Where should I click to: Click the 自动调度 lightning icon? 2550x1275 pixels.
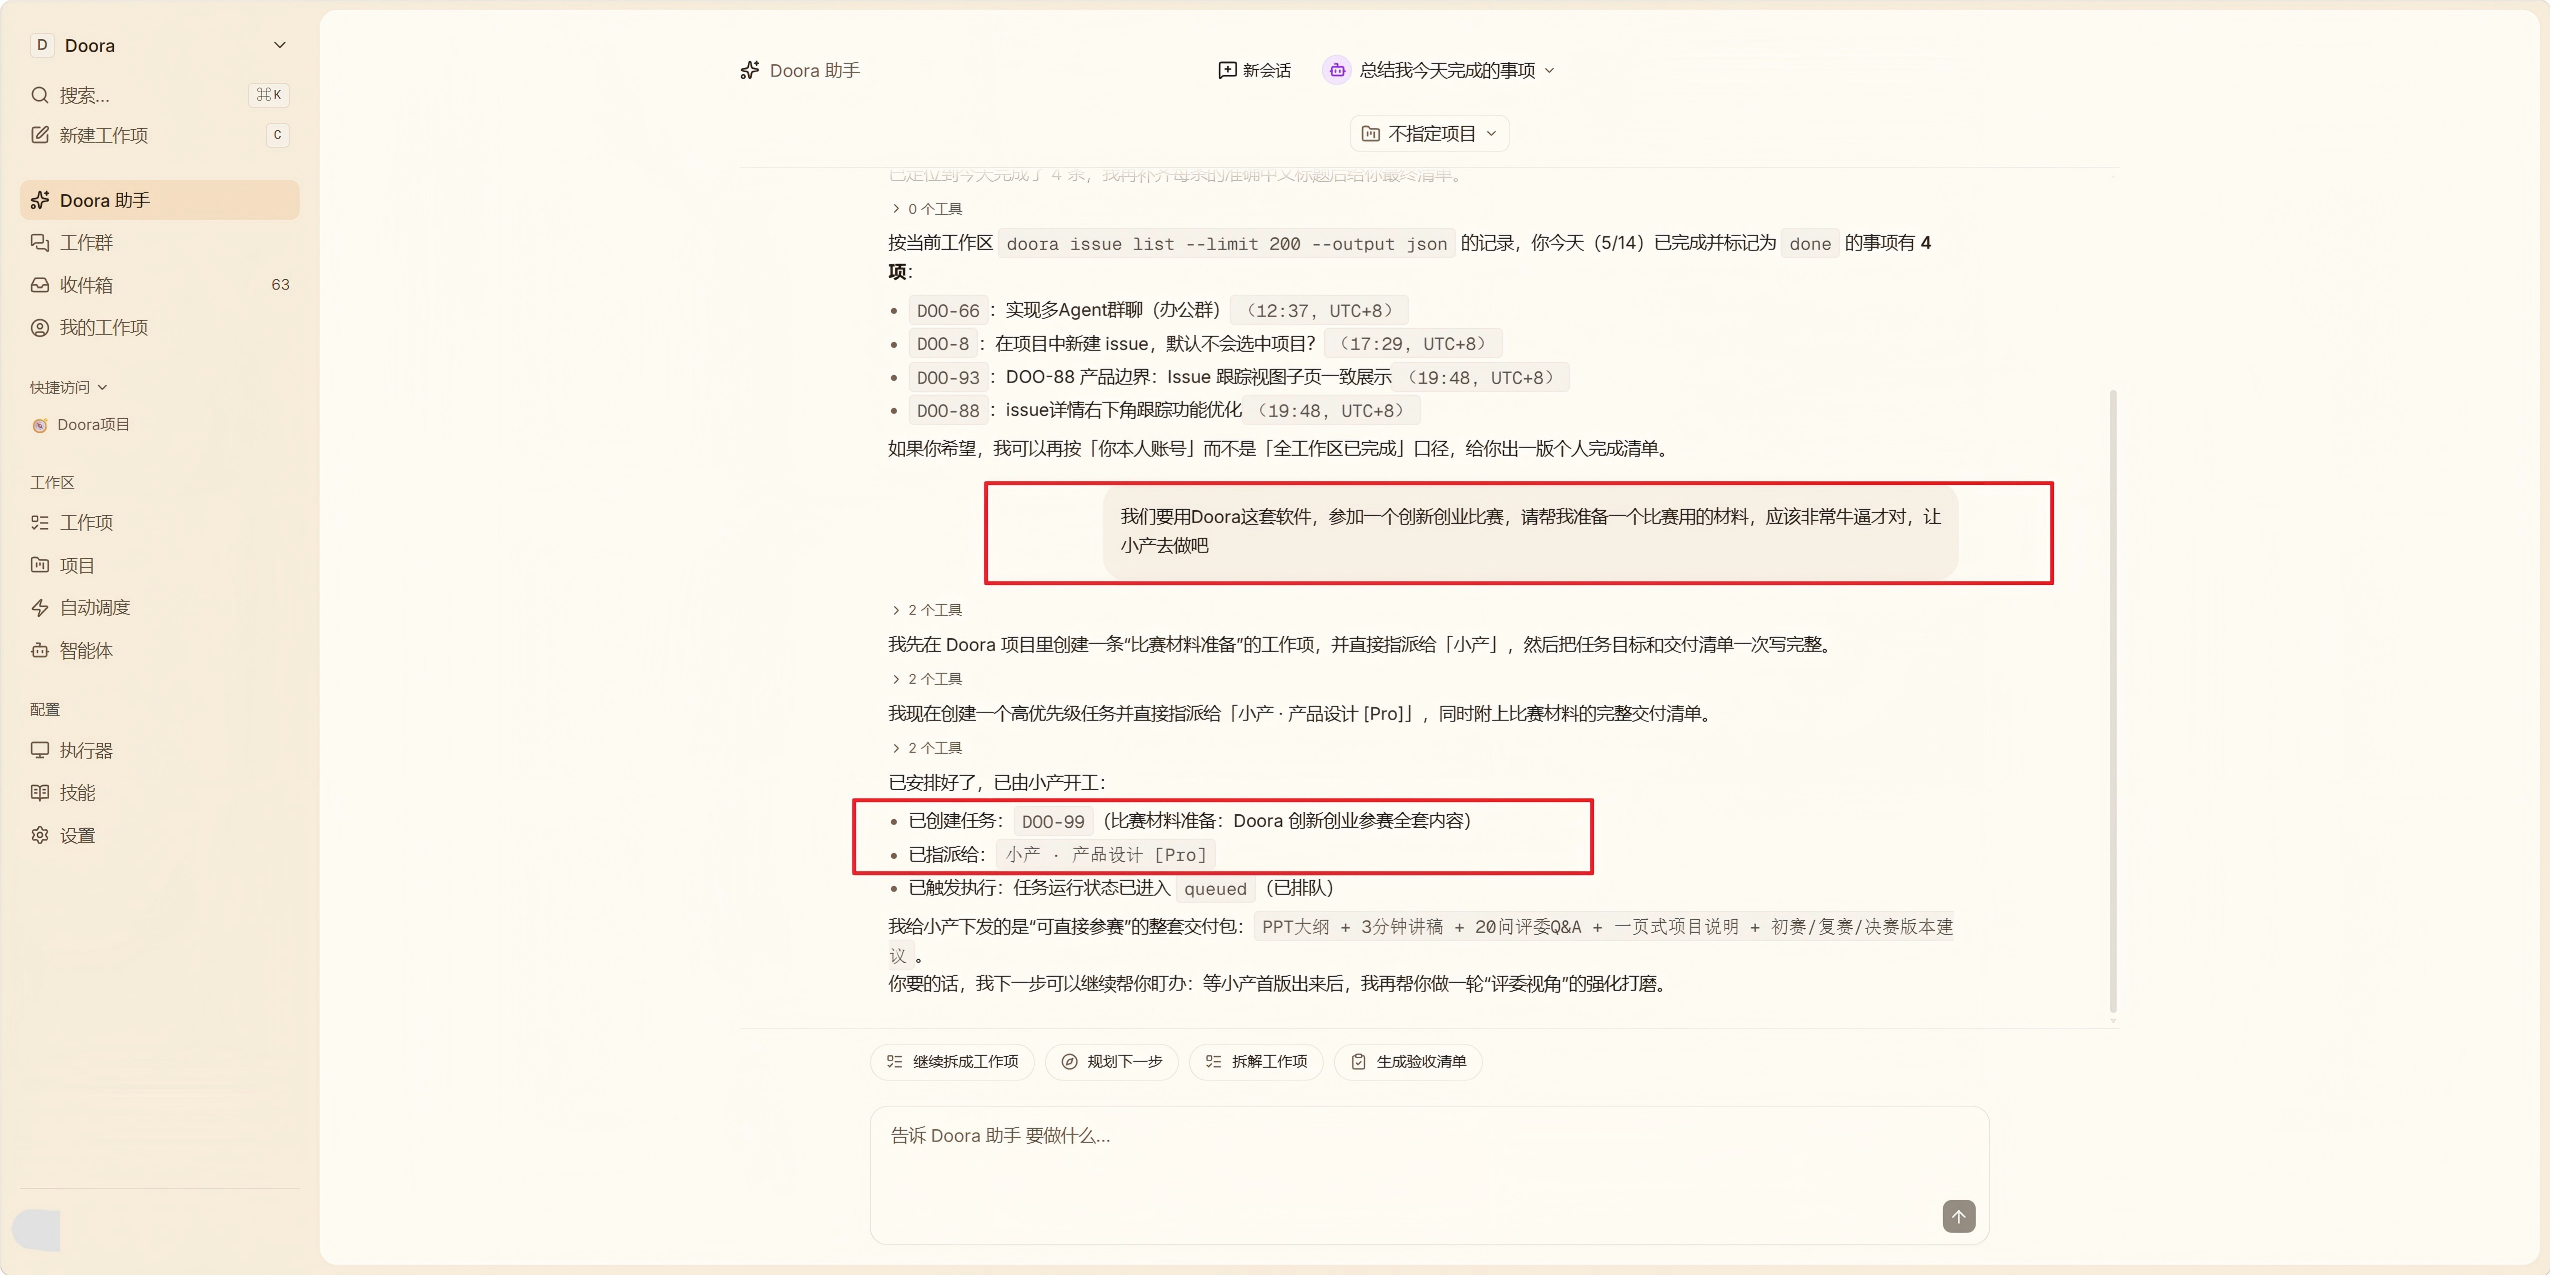[x=40, y=607]
